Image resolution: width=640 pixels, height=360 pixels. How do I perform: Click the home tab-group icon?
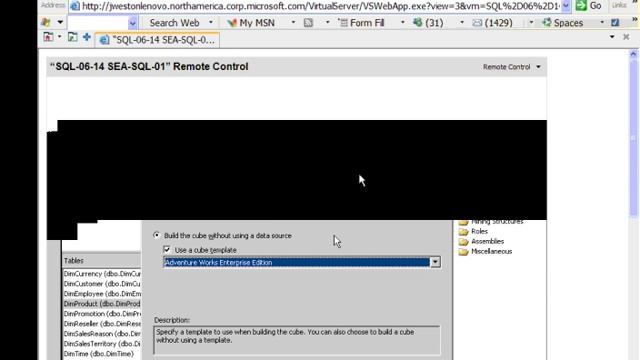48,37
